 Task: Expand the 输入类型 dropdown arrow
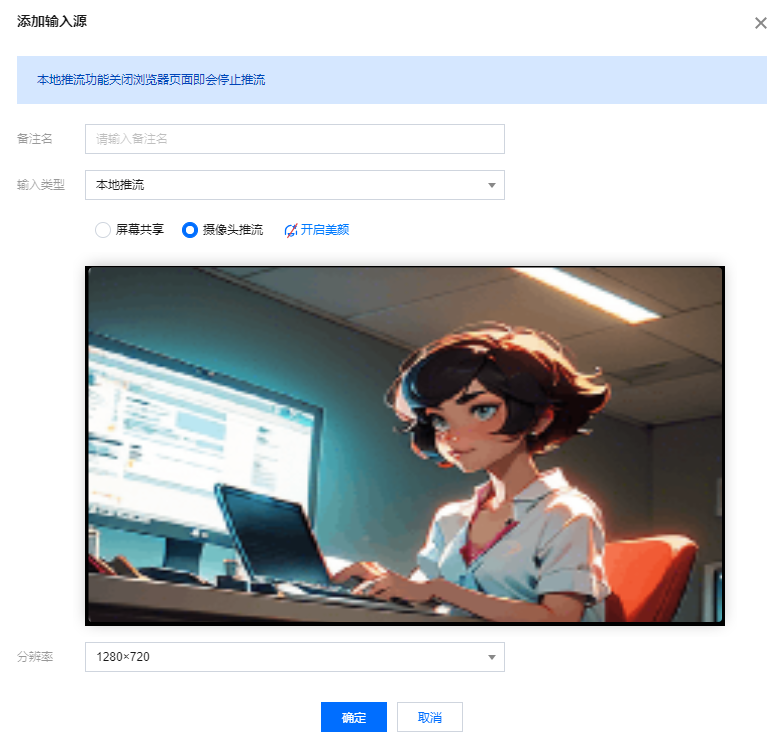pyautogui.click(x=492, y=185)
